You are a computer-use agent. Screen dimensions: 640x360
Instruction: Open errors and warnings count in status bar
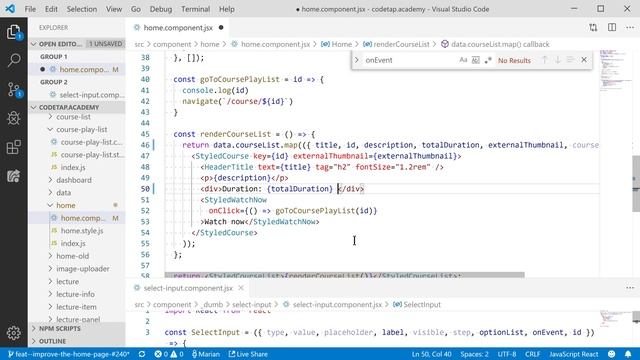click(x=169, y=354)
